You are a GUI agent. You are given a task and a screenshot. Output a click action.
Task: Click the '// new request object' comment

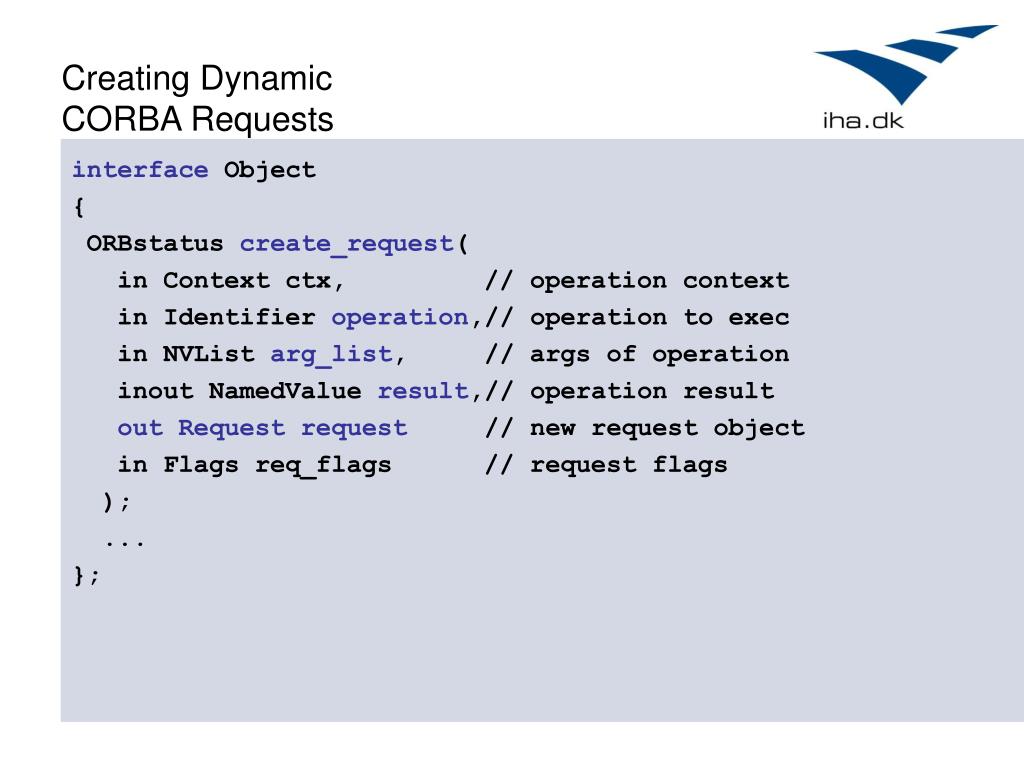645,428
